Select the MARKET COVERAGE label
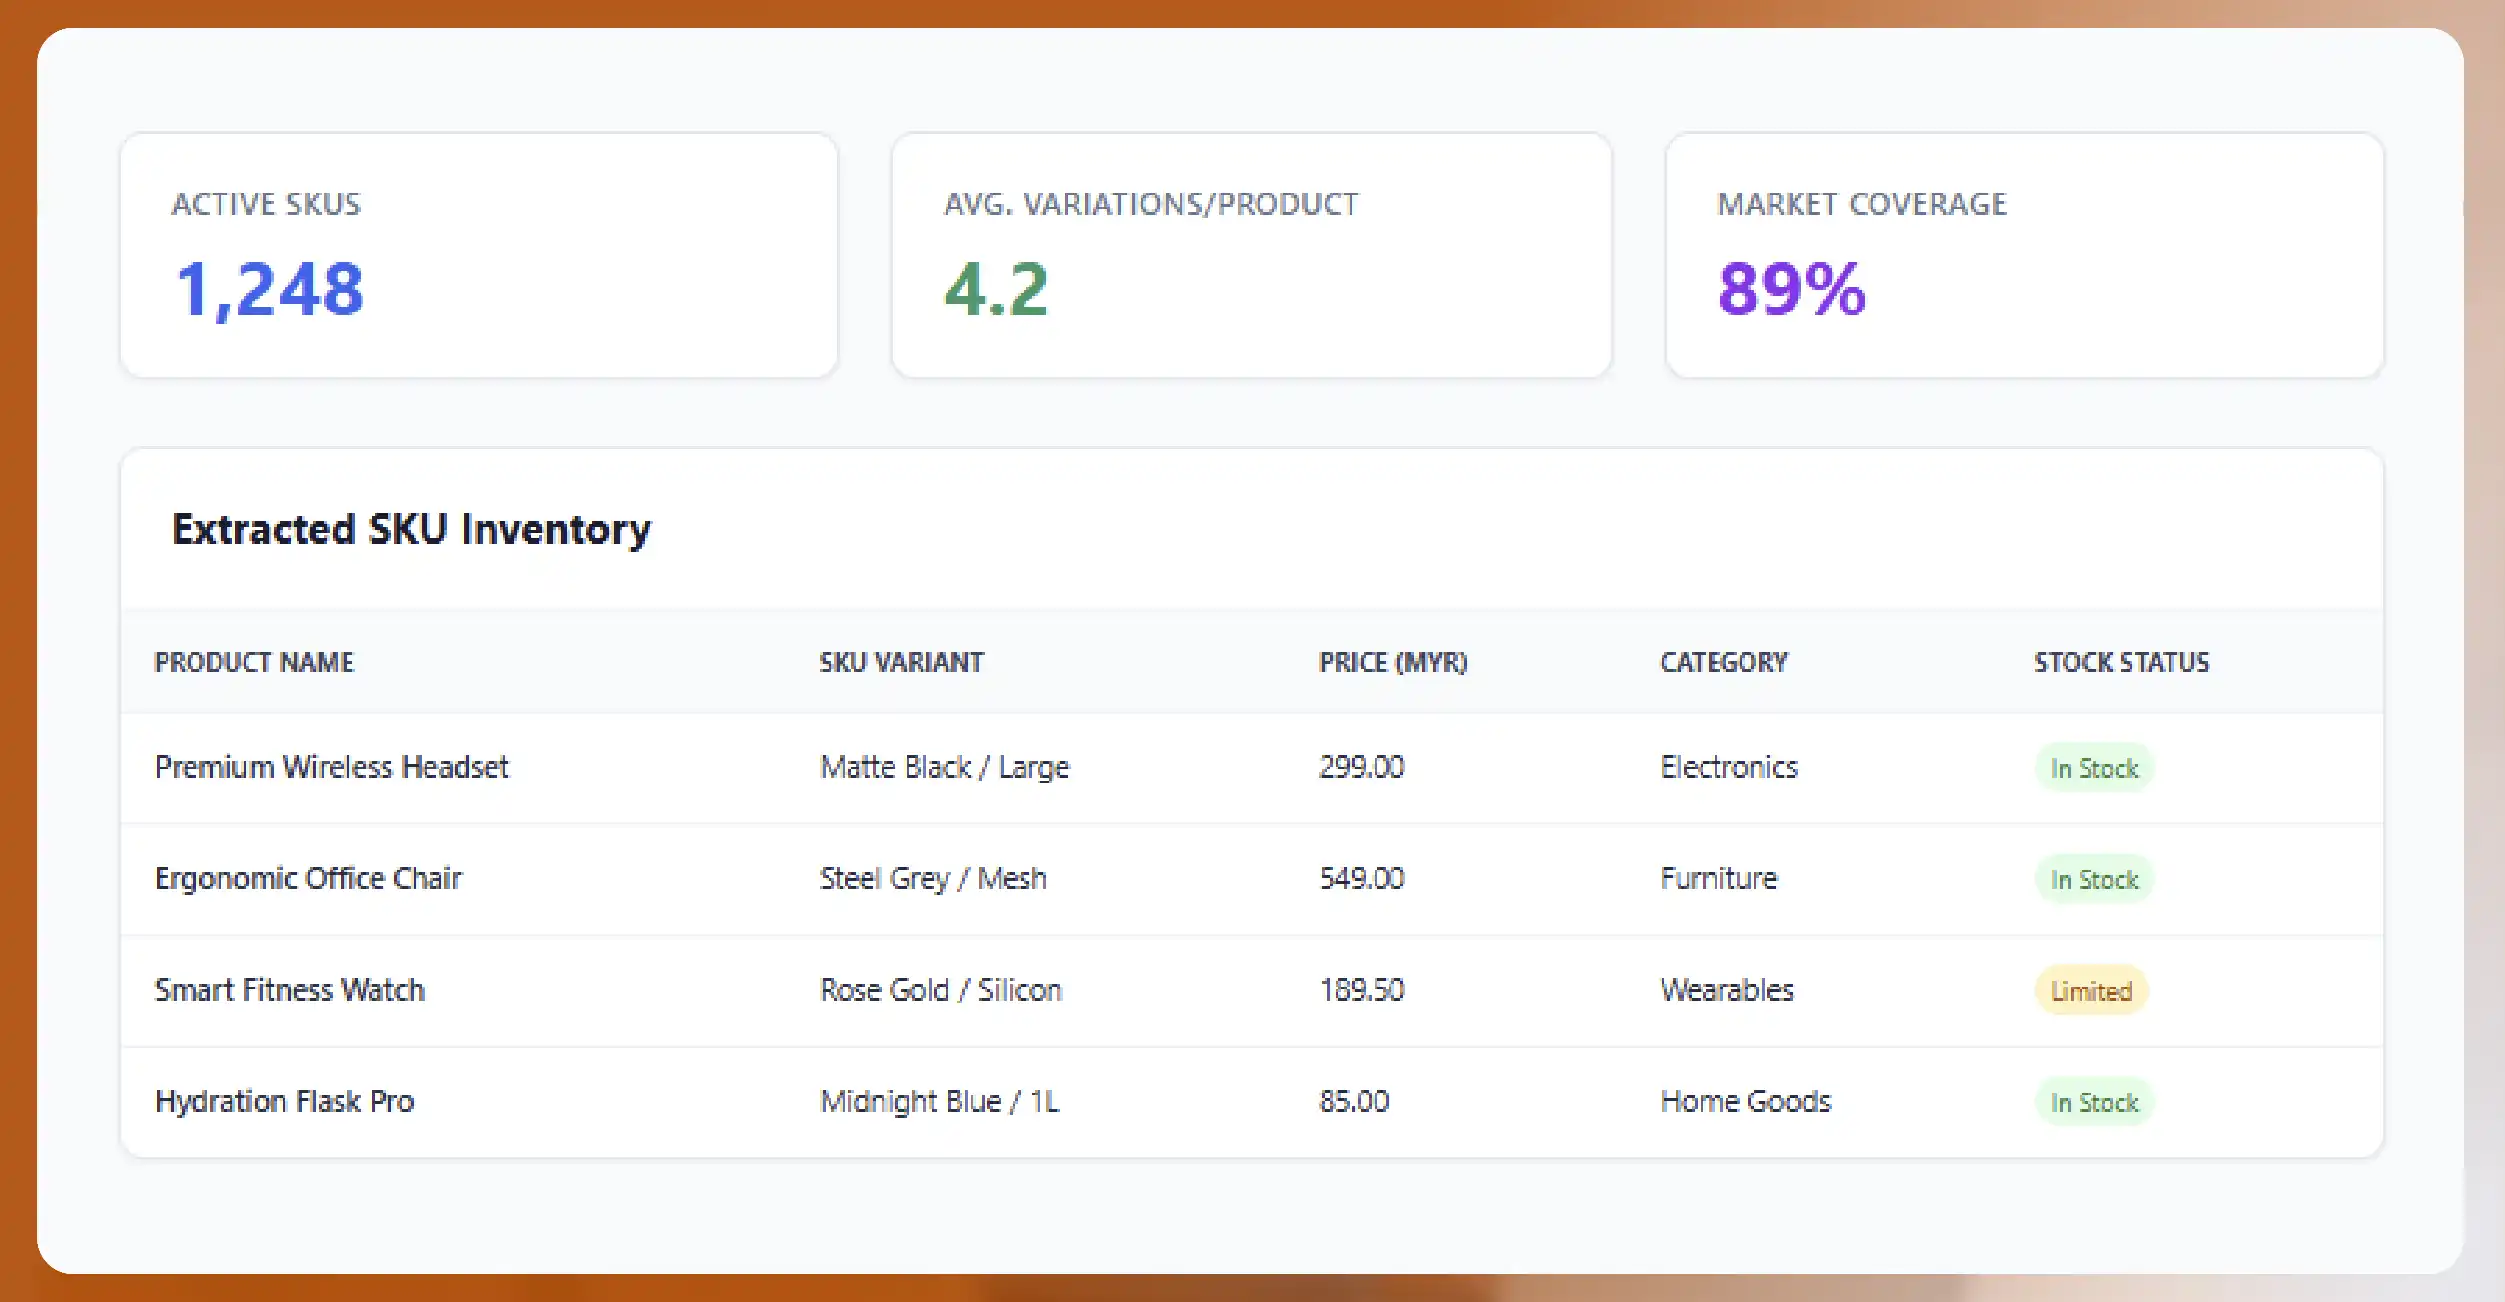This screenshot has width=2505, height=1302. (1862, 204)
